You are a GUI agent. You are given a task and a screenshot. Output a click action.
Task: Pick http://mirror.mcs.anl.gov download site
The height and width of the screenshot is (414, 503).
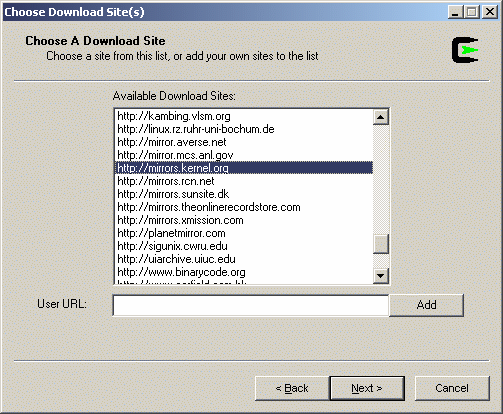[244, 155]
